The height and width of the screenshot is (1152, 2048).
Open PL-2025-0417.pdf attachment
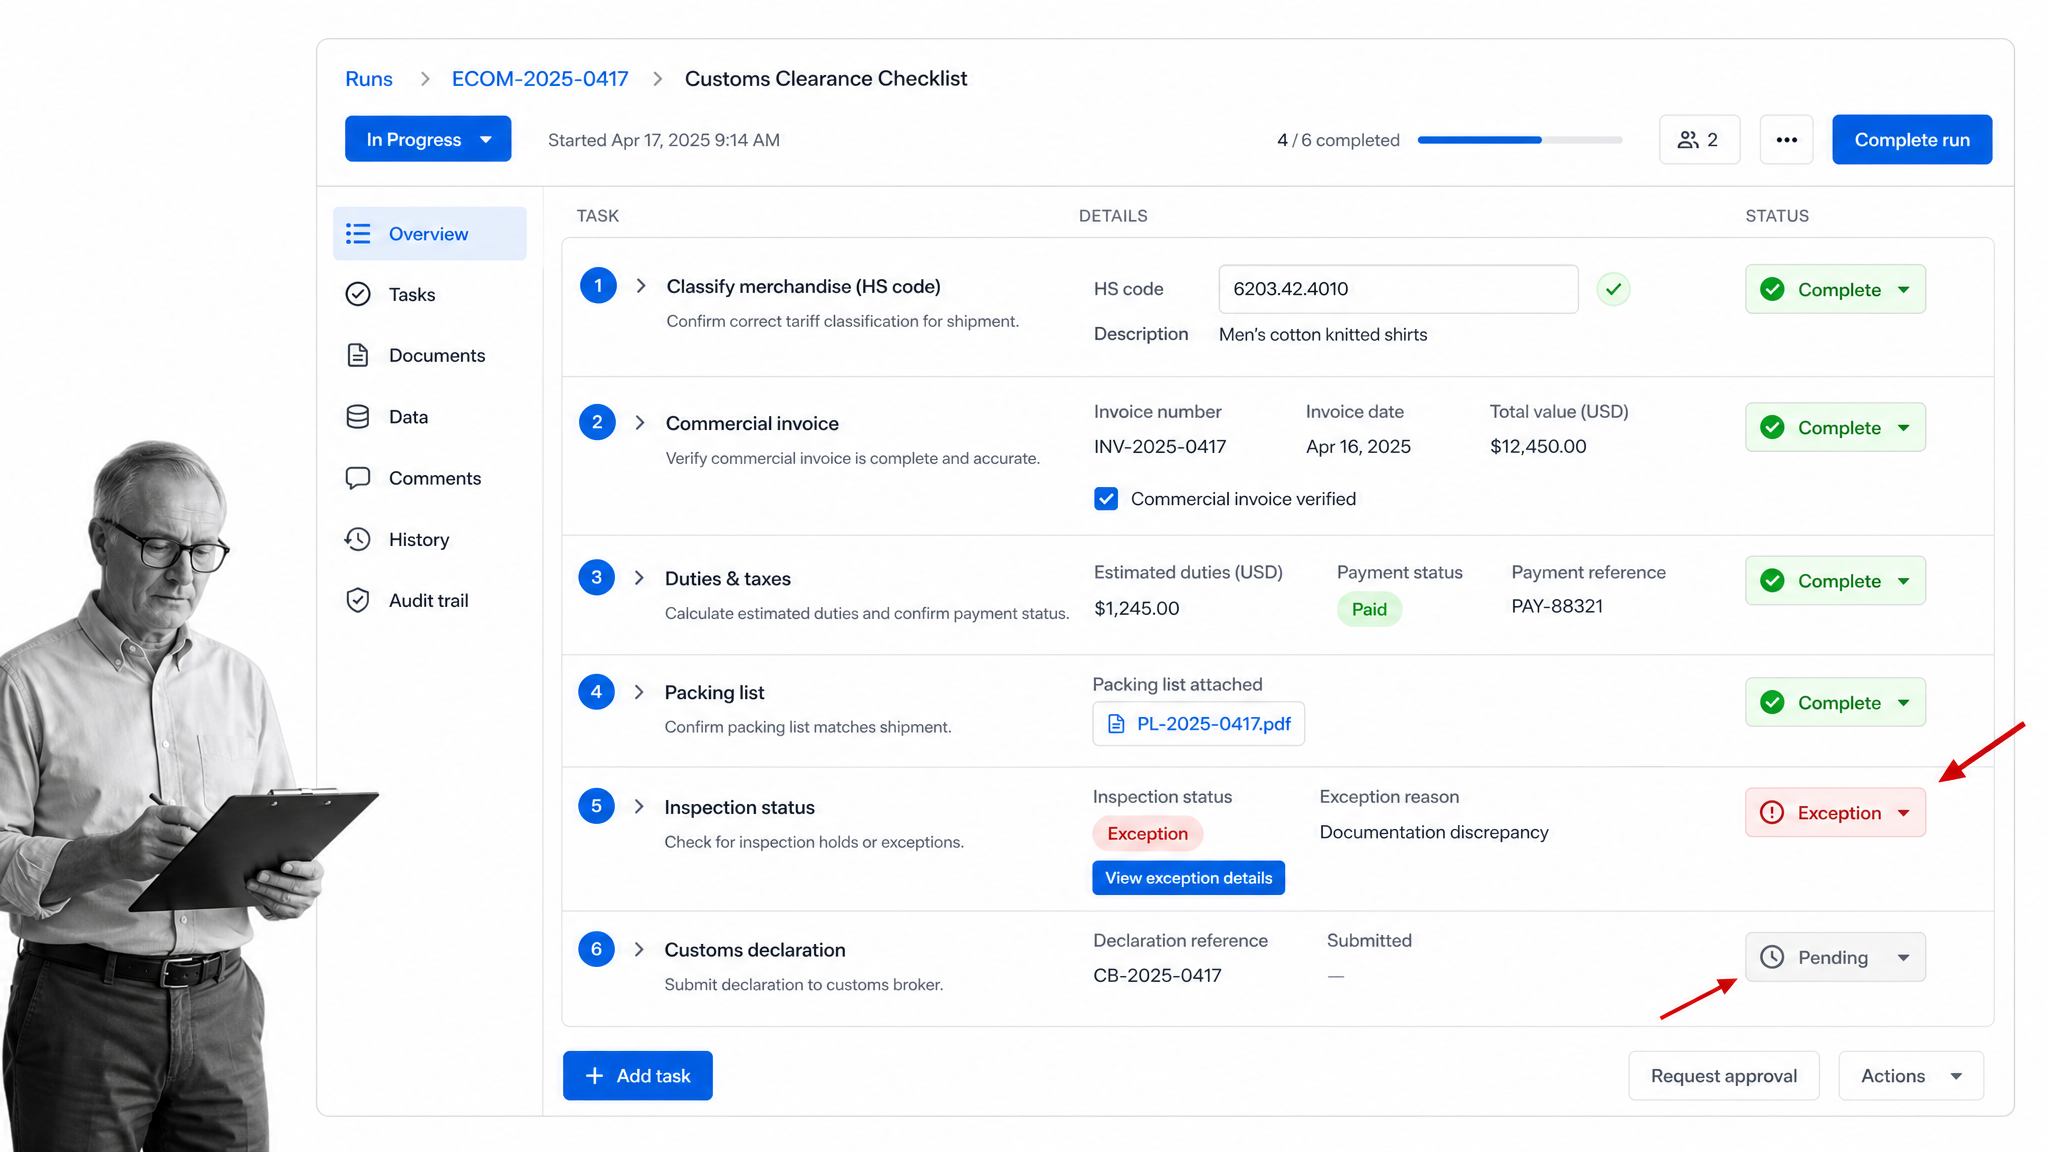(1198, 724)
